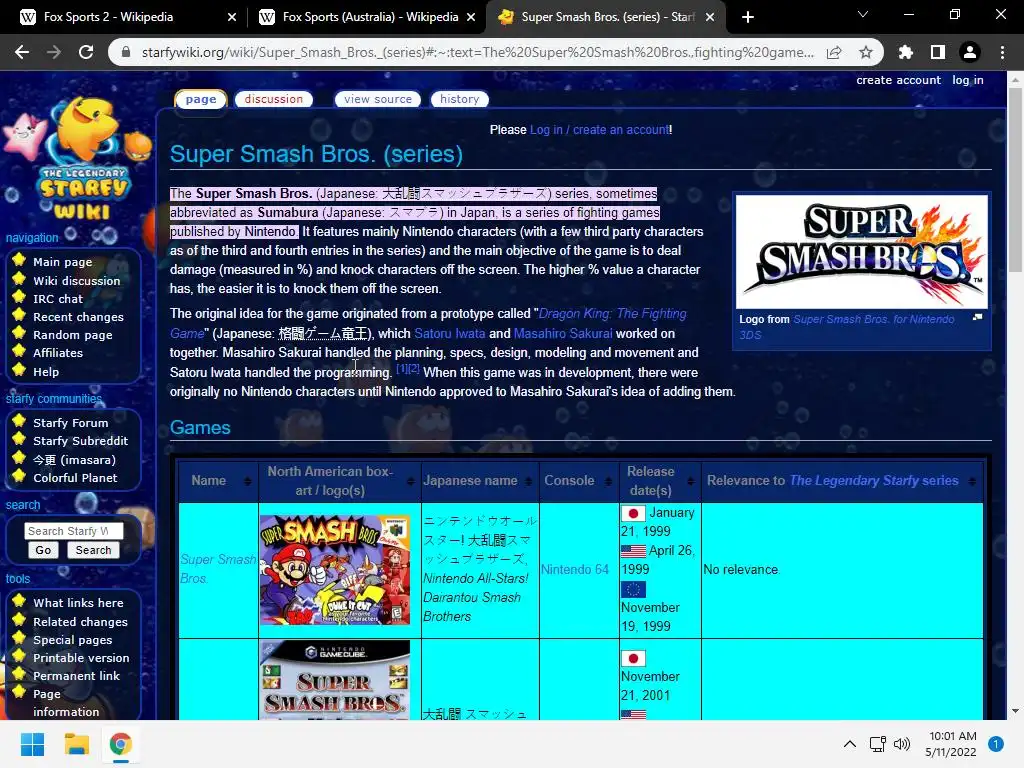Close the Super Smash Bros. (series) tab

[x=711, y=17]
